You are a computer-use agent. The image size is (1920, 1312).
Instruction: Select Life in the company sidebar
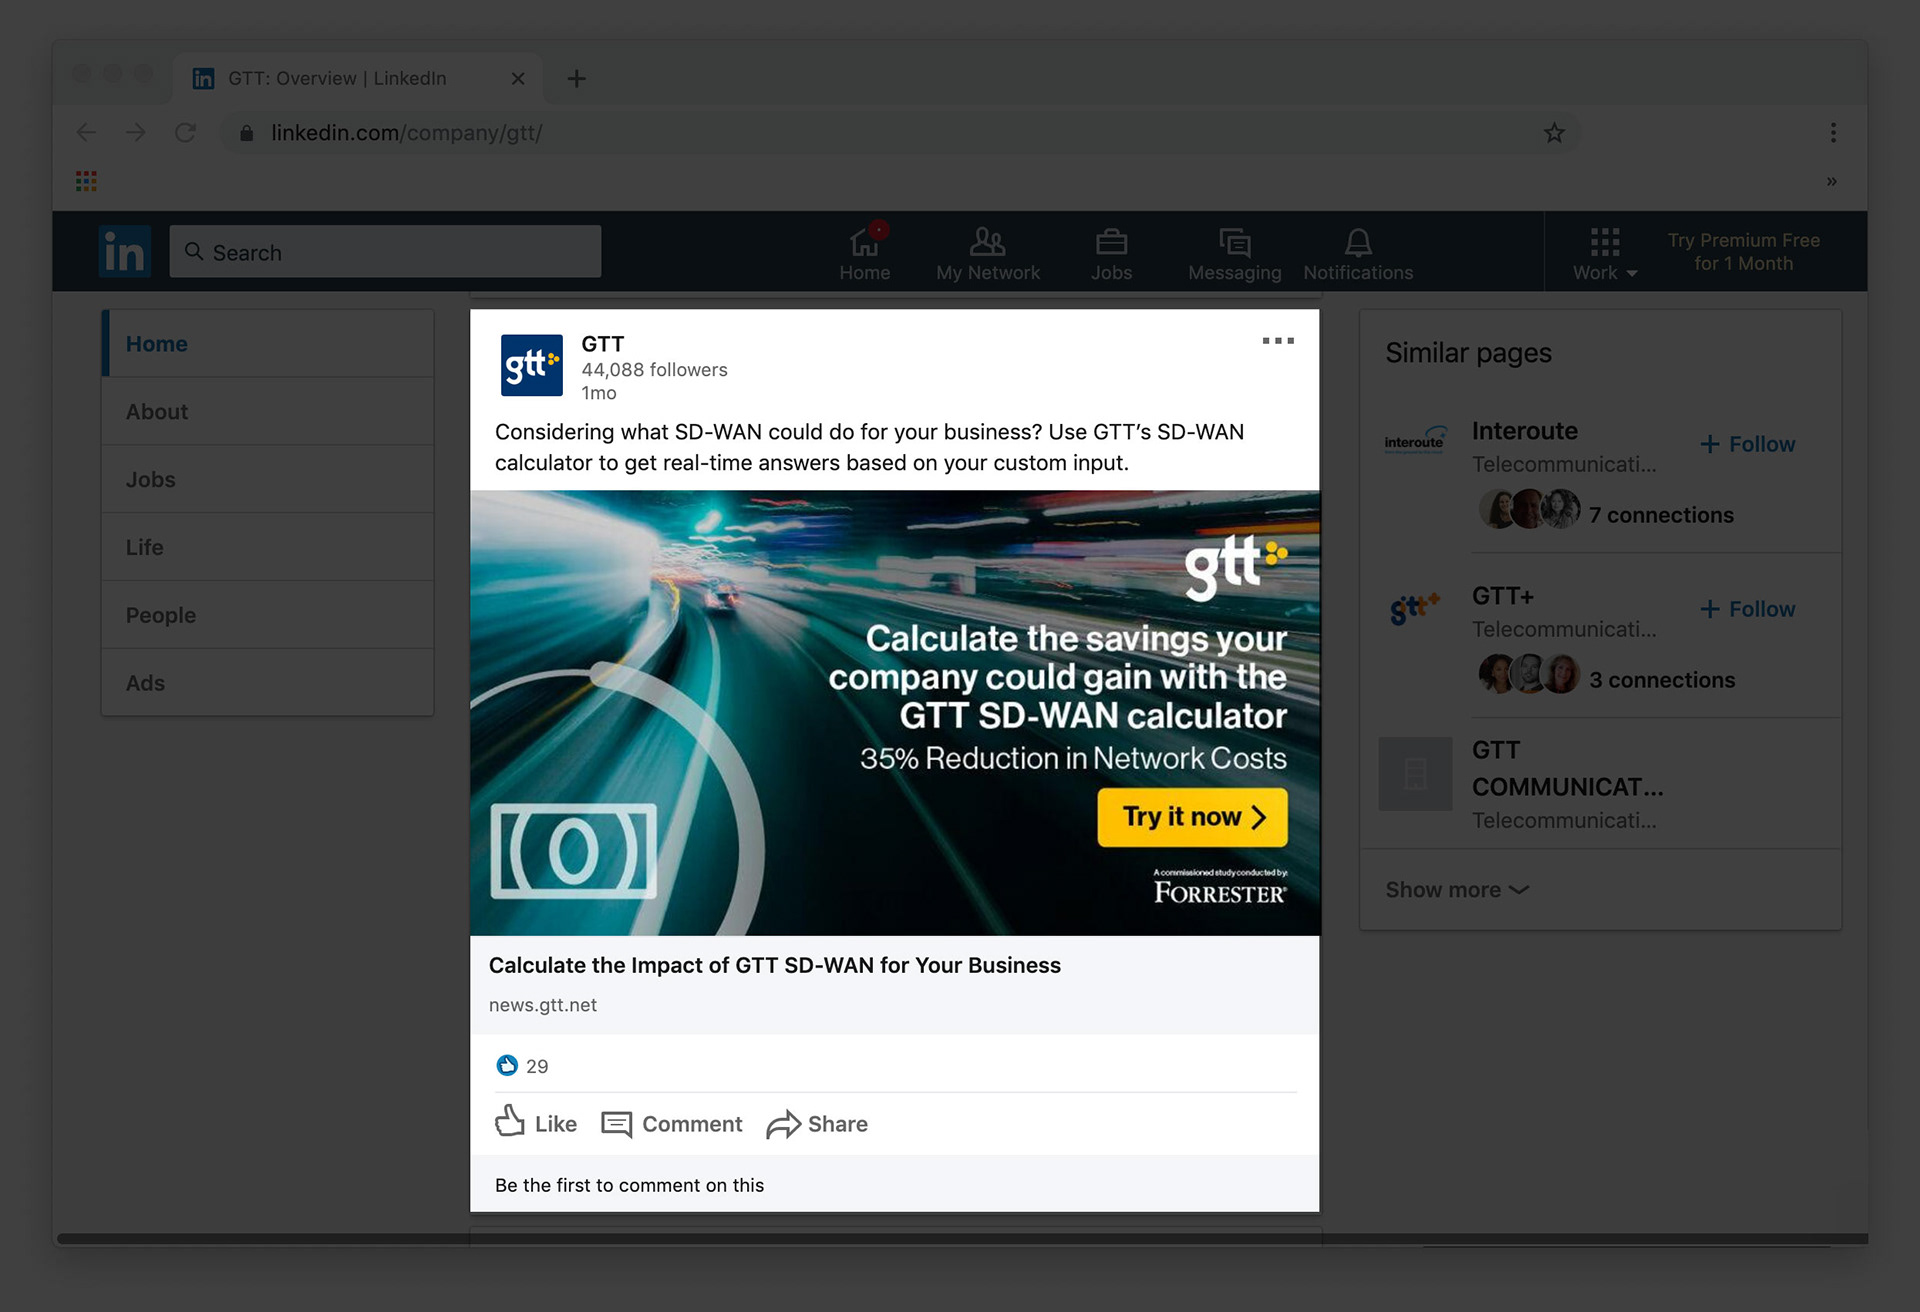268,547
